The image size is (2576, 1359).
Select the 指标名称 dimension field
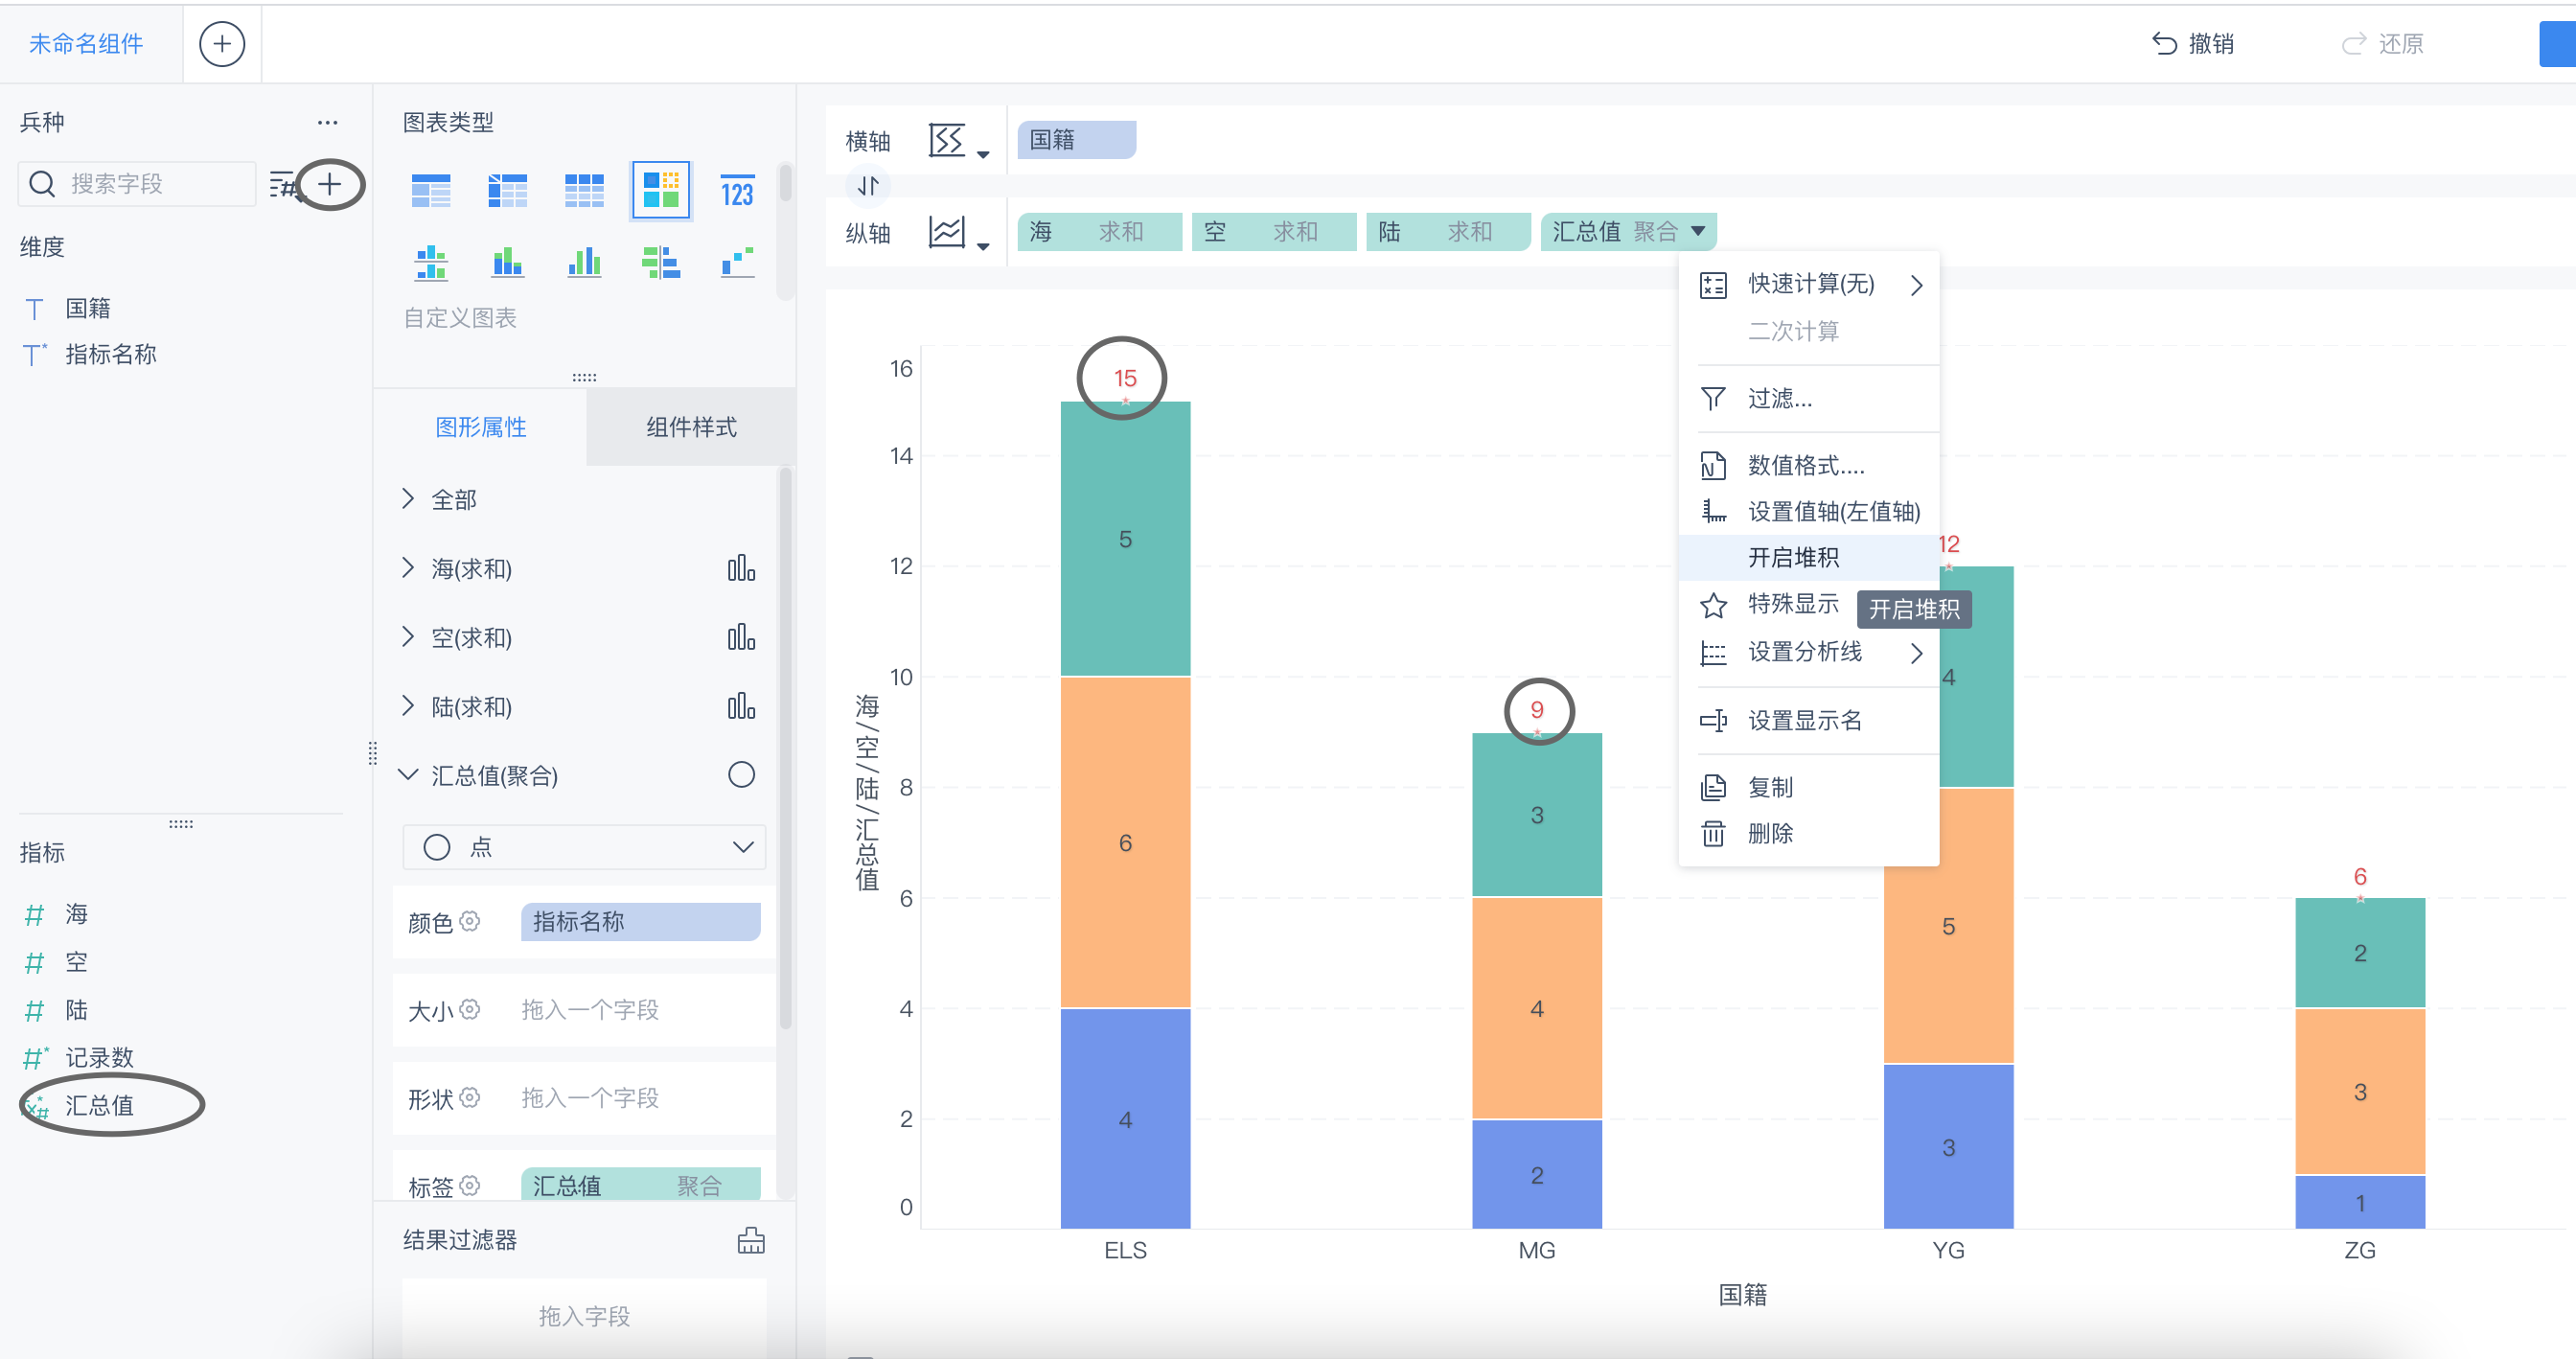pos(110,354)
